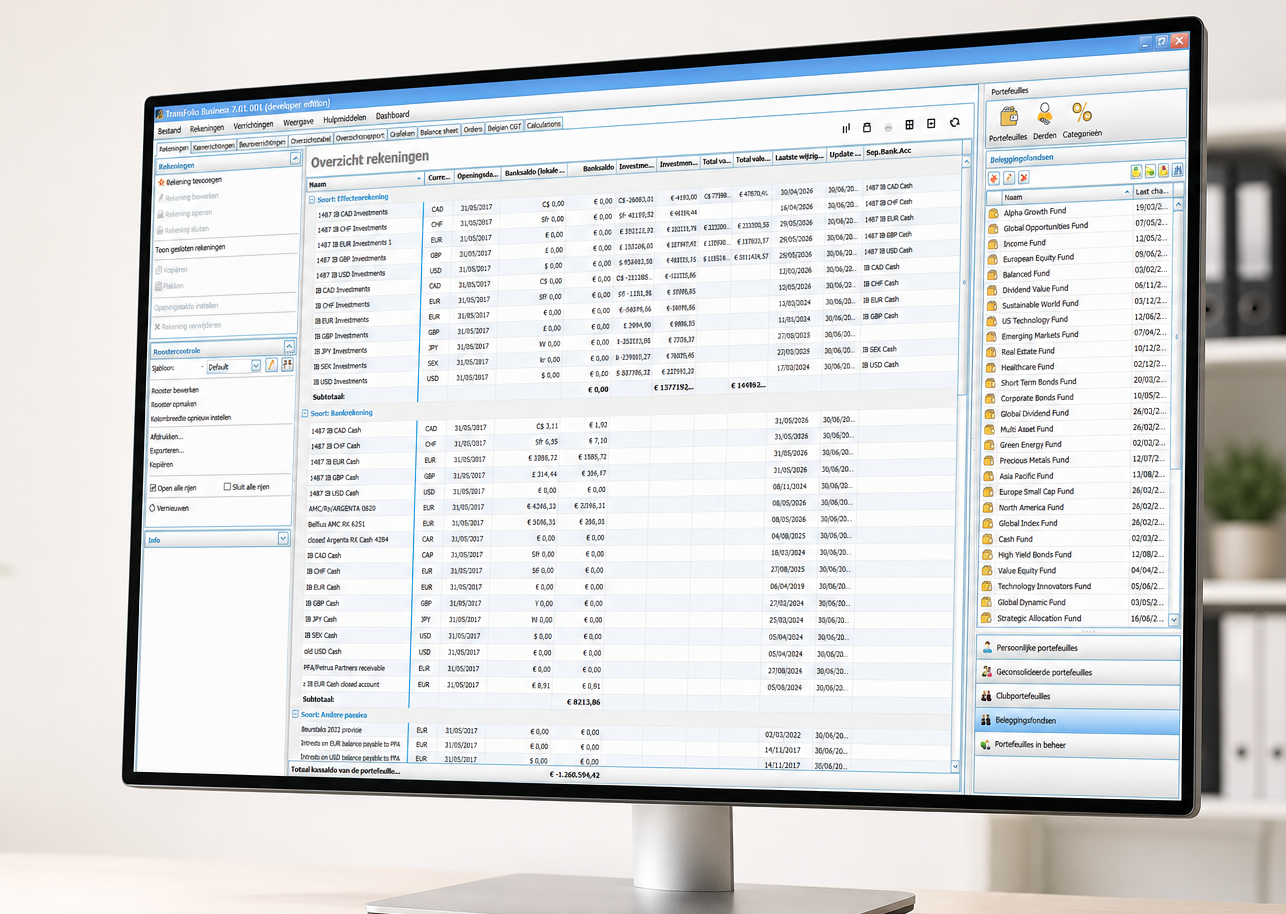The width and height of the screenshot is (1286, 914).
Task: Collapse the Soort: Effectenrekening group
Action: 310,200
